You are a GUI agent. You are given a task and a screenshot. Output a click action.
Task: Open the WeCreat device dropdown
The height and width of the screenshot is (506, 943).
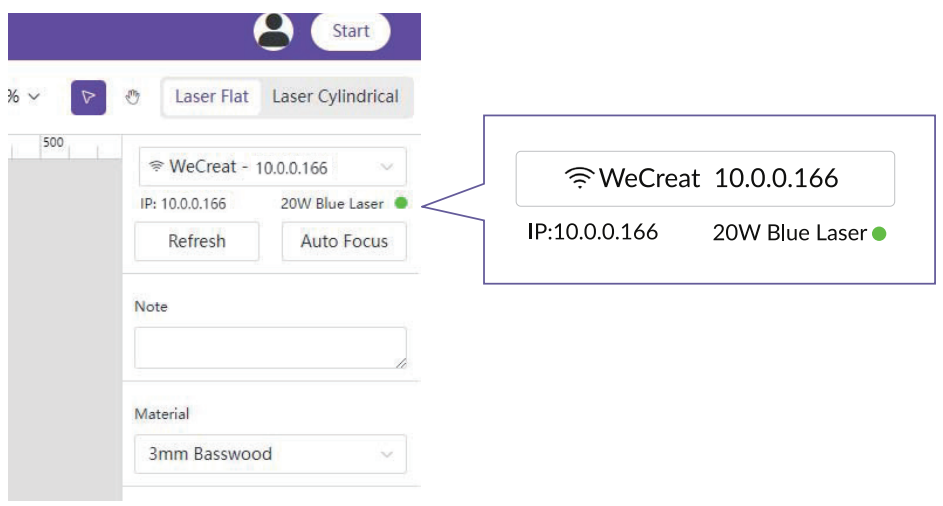pyautogui.click(x=272, y=167)
